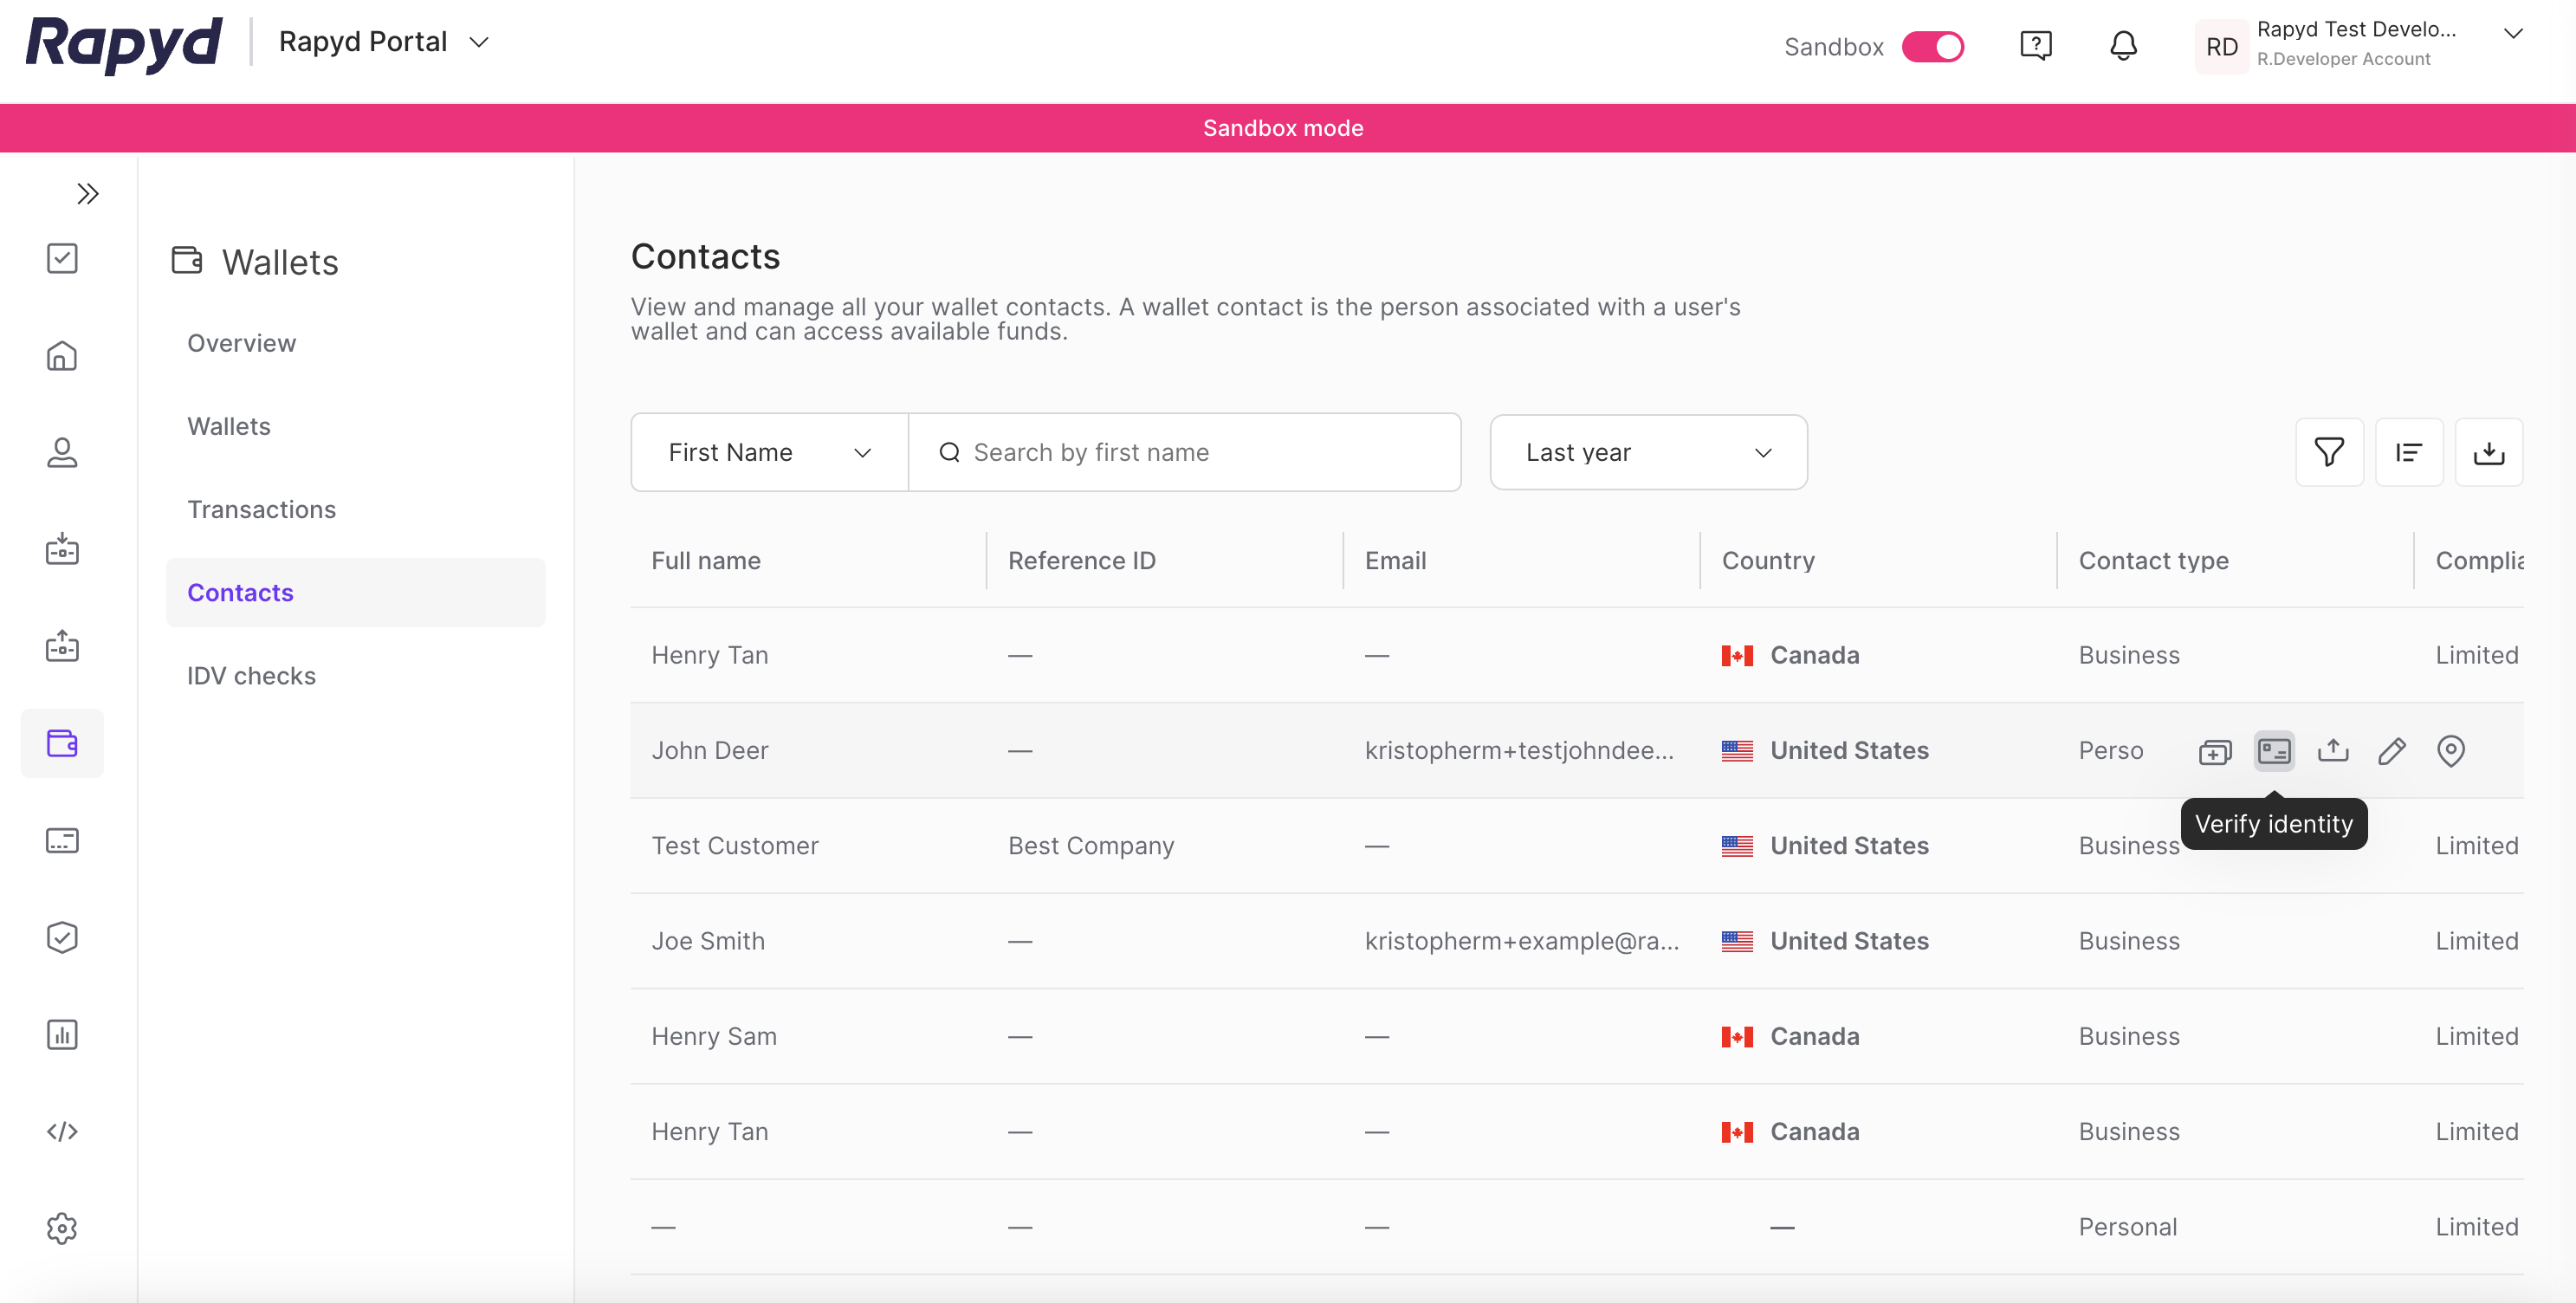This screenshot has width=2576, height=1303.
Task: Click the export download icon above the table
Action: tap(2488, 452)
